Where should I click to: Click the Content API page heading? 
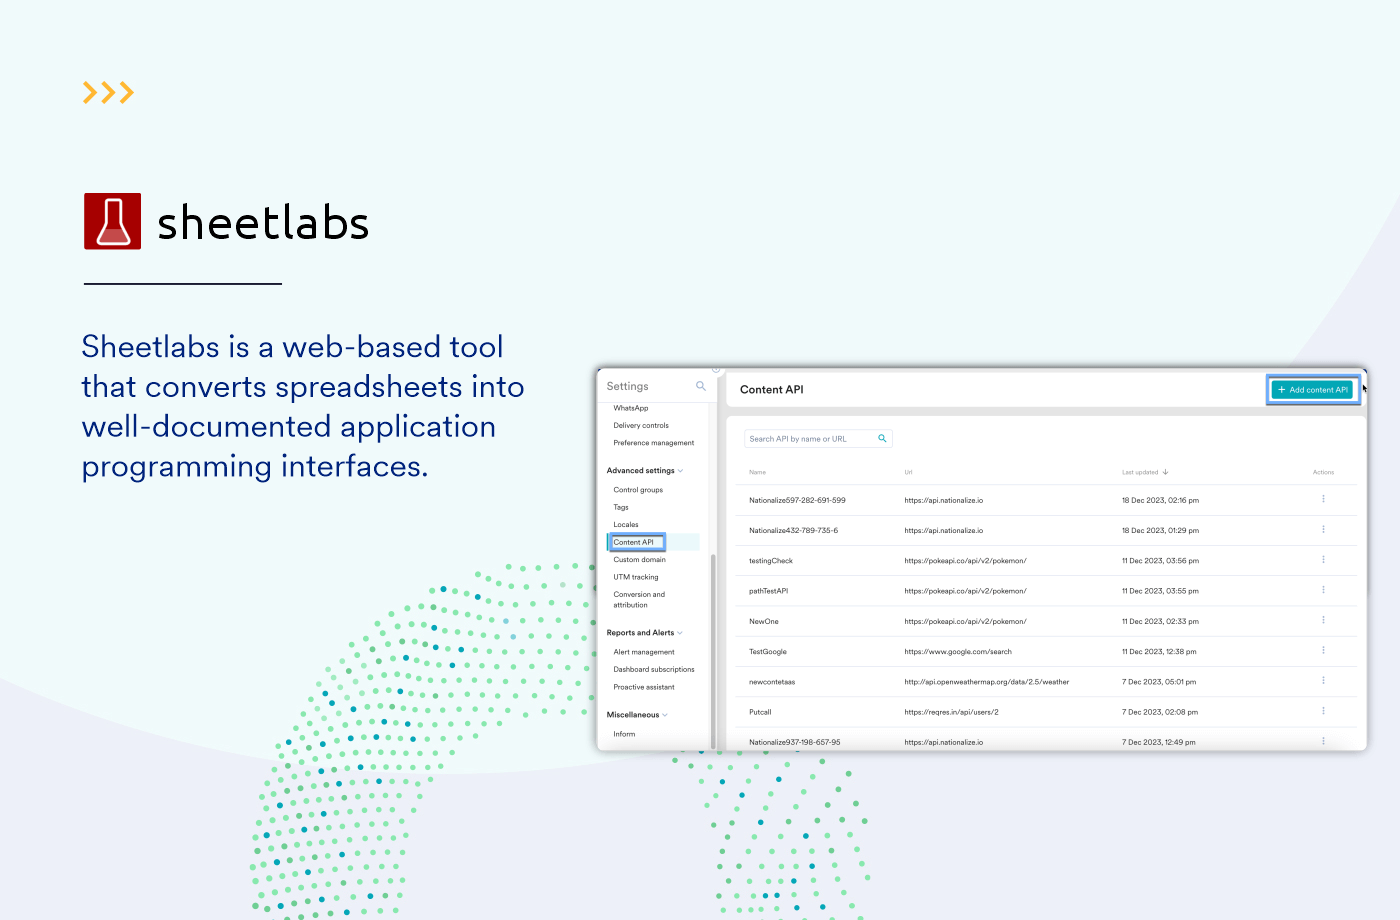point(772,390)
